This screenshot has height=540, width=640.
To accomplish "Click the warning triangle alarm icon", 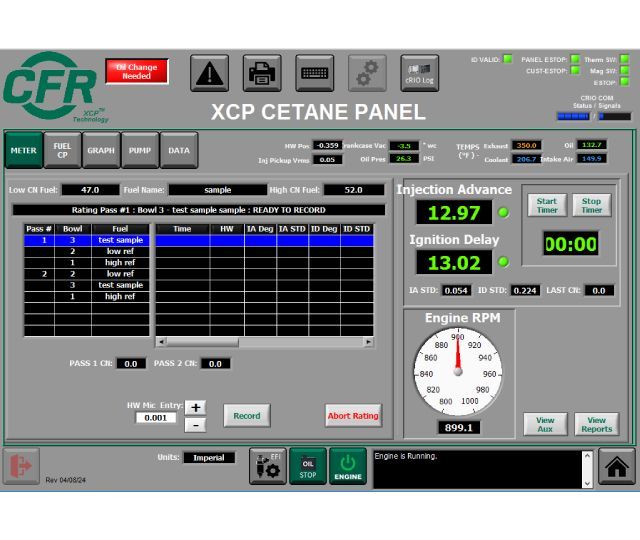I will (x=209, y=73).
